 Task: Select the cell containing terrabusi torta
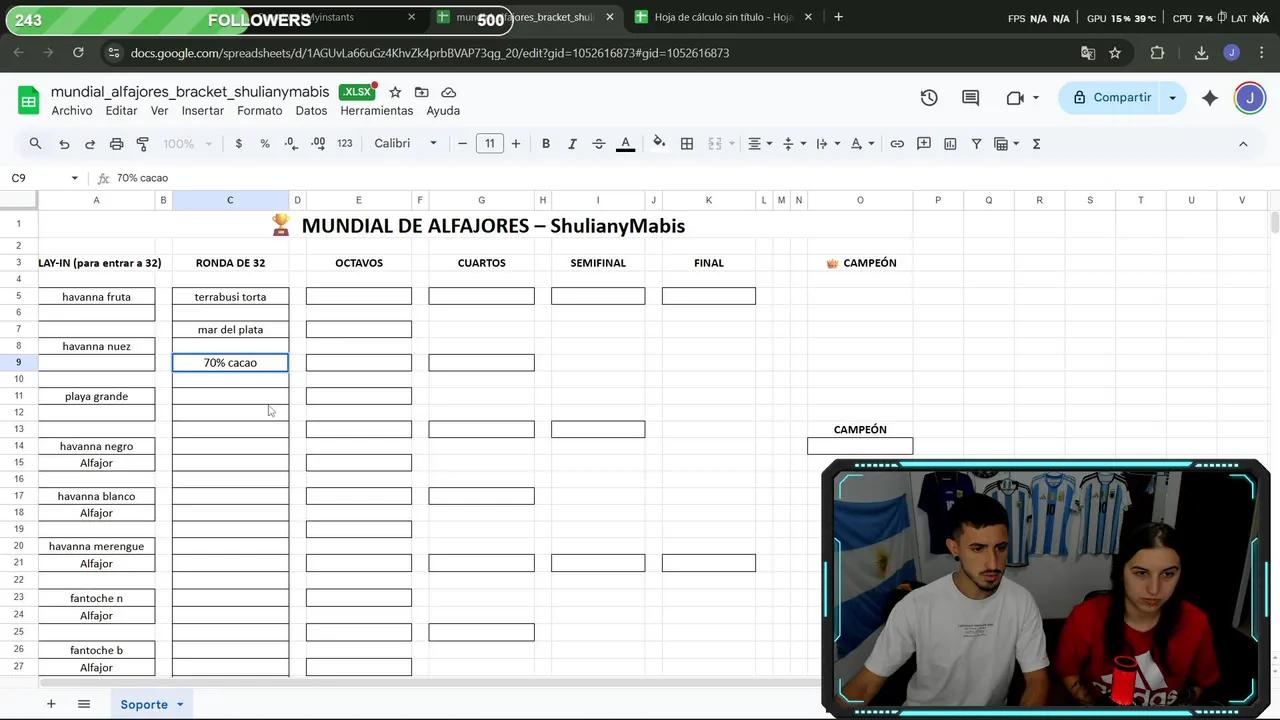pos(230,297)
